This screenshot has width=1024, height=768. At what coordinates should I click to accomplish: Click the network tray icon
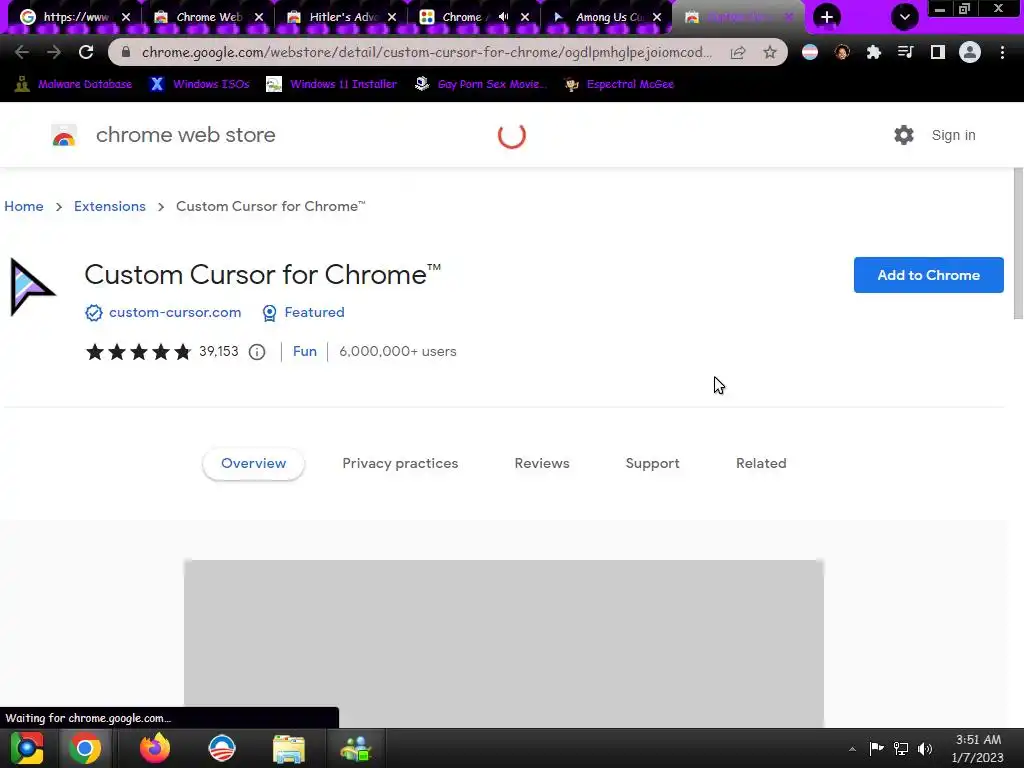(x=901, y=749)
